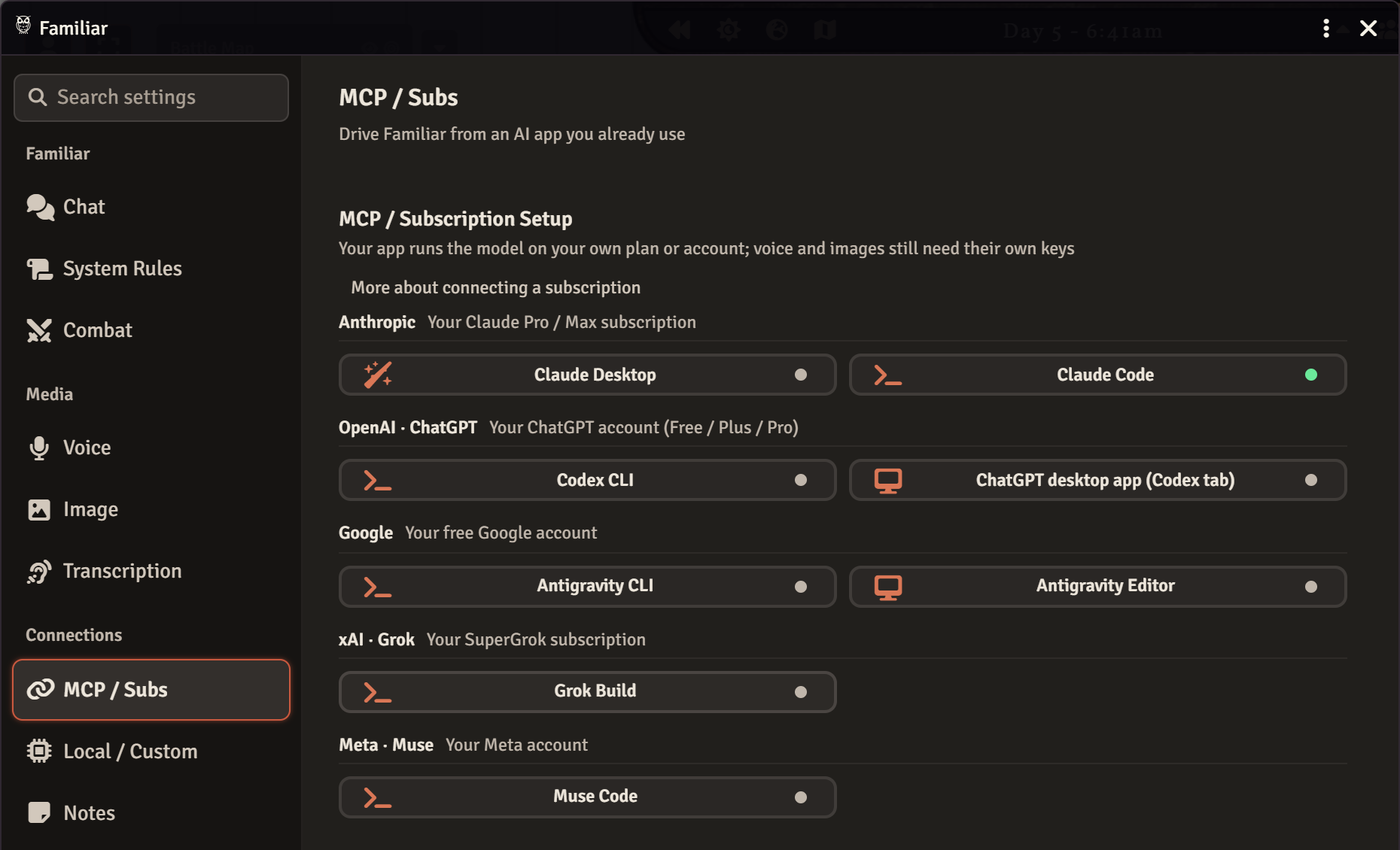1400x850 pixels.
Task: Select the Codex CLI label
Action: point(595,480)
